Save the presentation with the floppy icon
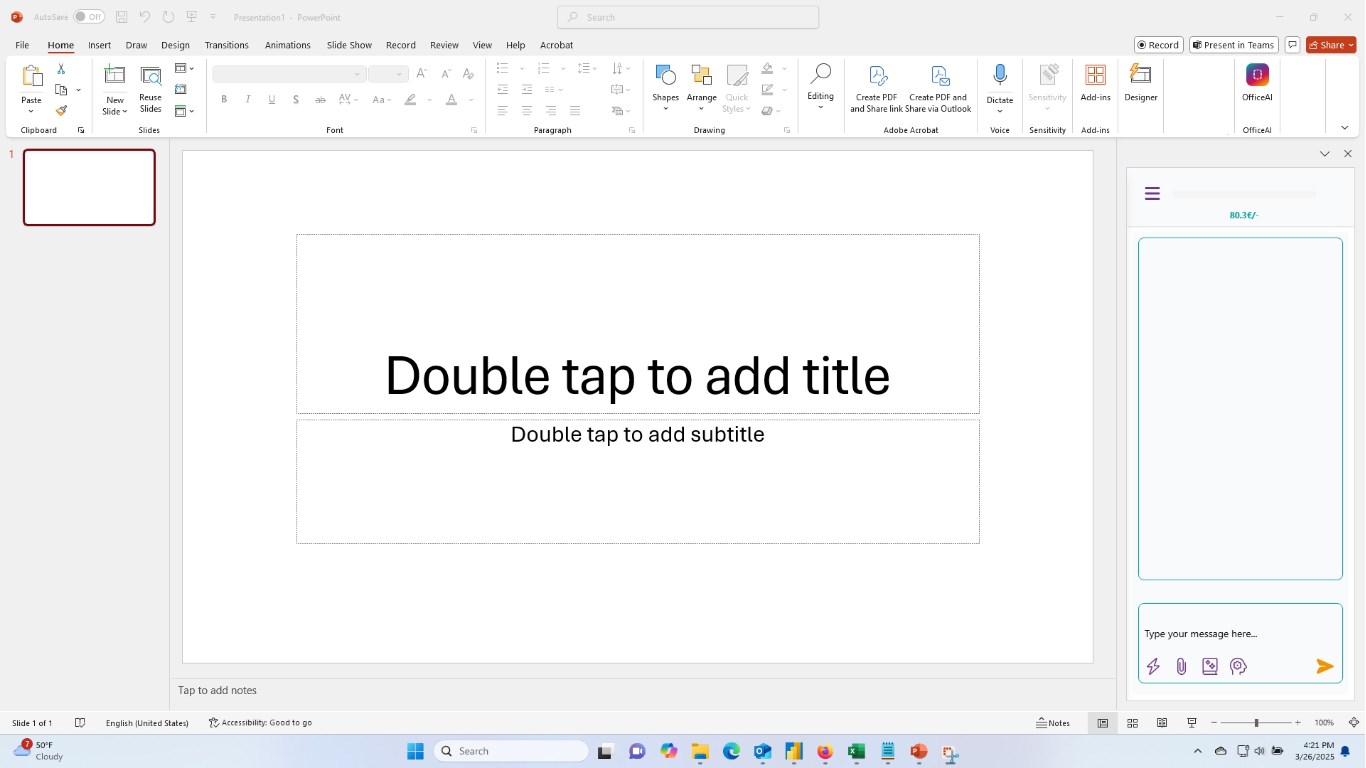This screenshot has height=768, width=1366. [121, 17]
